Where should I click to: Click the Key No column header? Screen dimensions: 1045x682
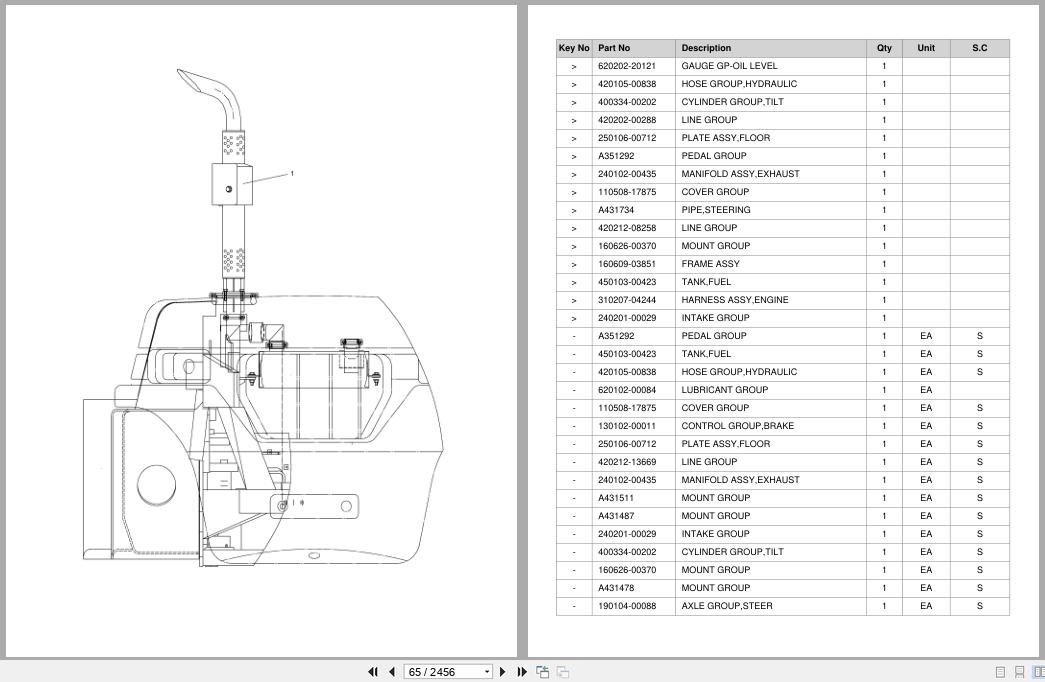(574, 48)
